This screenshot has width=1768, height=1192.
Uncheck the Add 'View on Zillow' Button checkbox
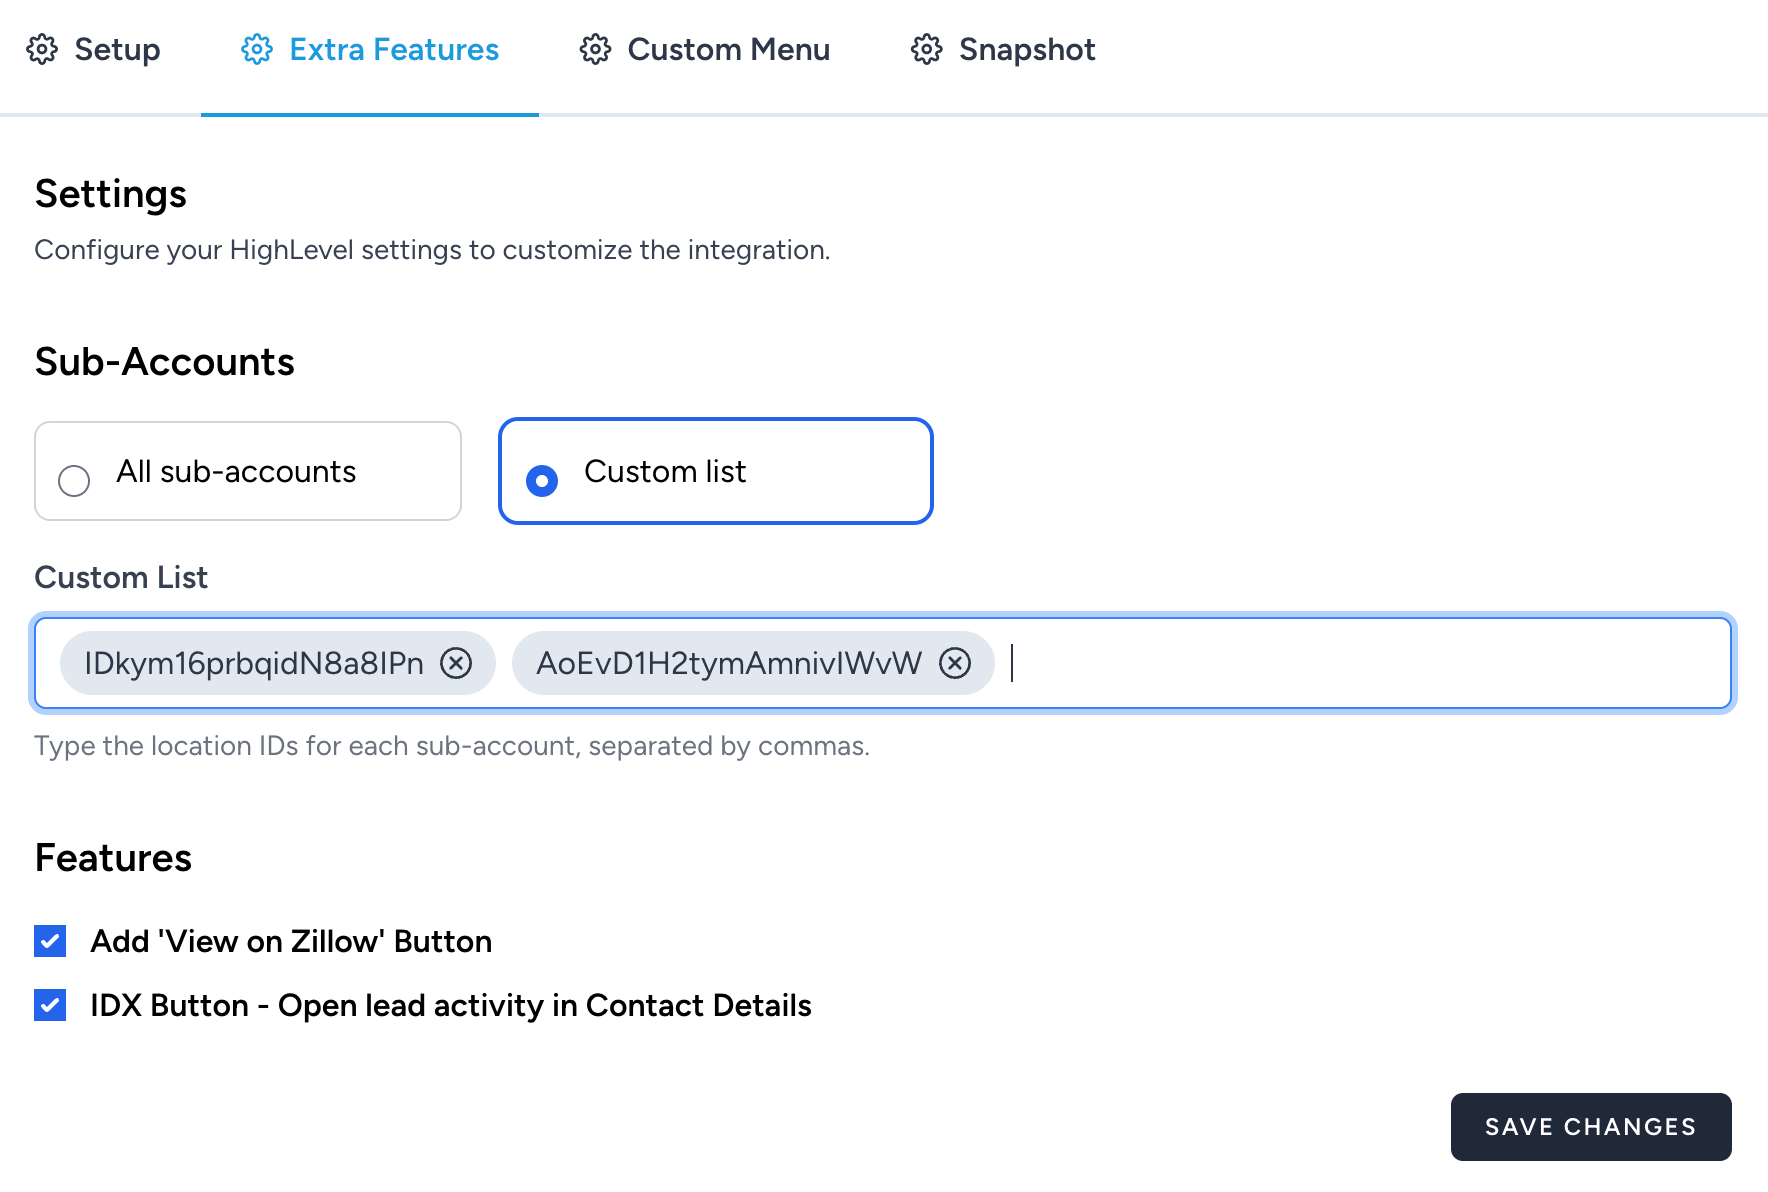point(50,941)
